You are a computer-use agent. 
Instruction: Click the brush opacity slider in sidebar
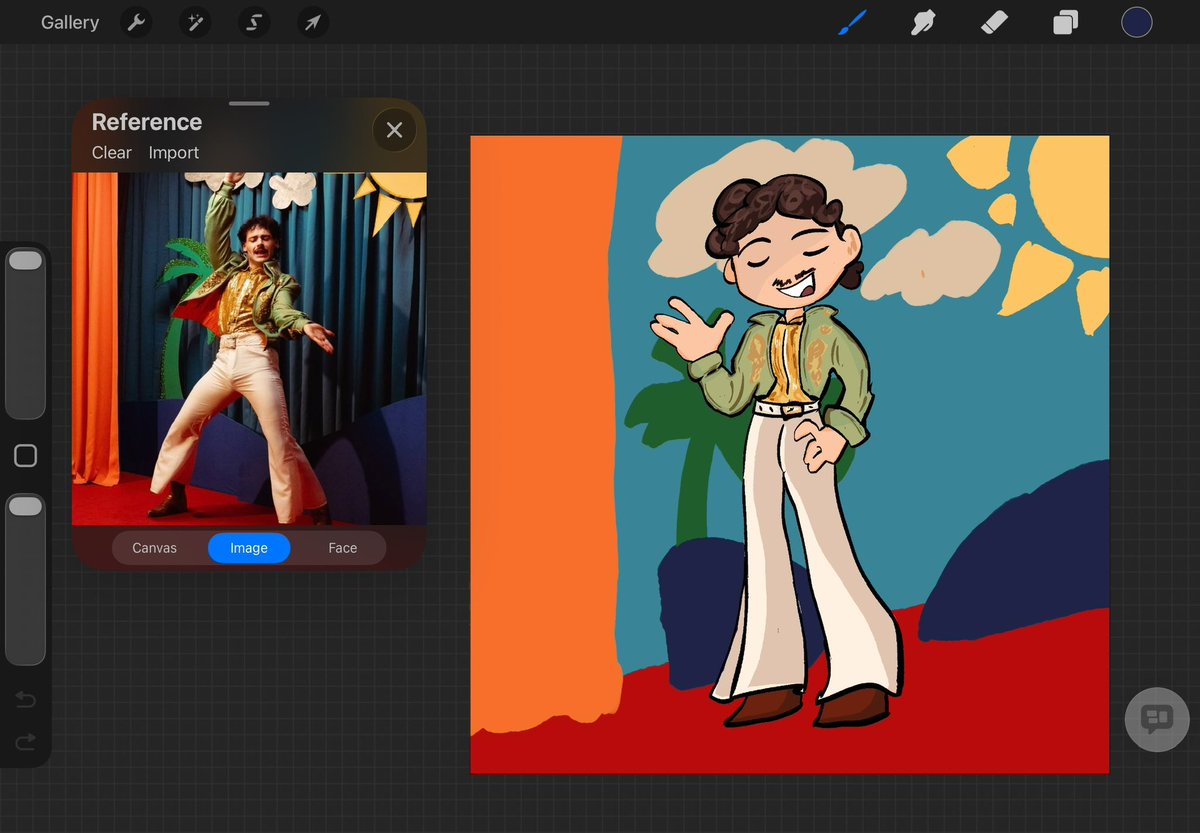(x=25, y=579)
